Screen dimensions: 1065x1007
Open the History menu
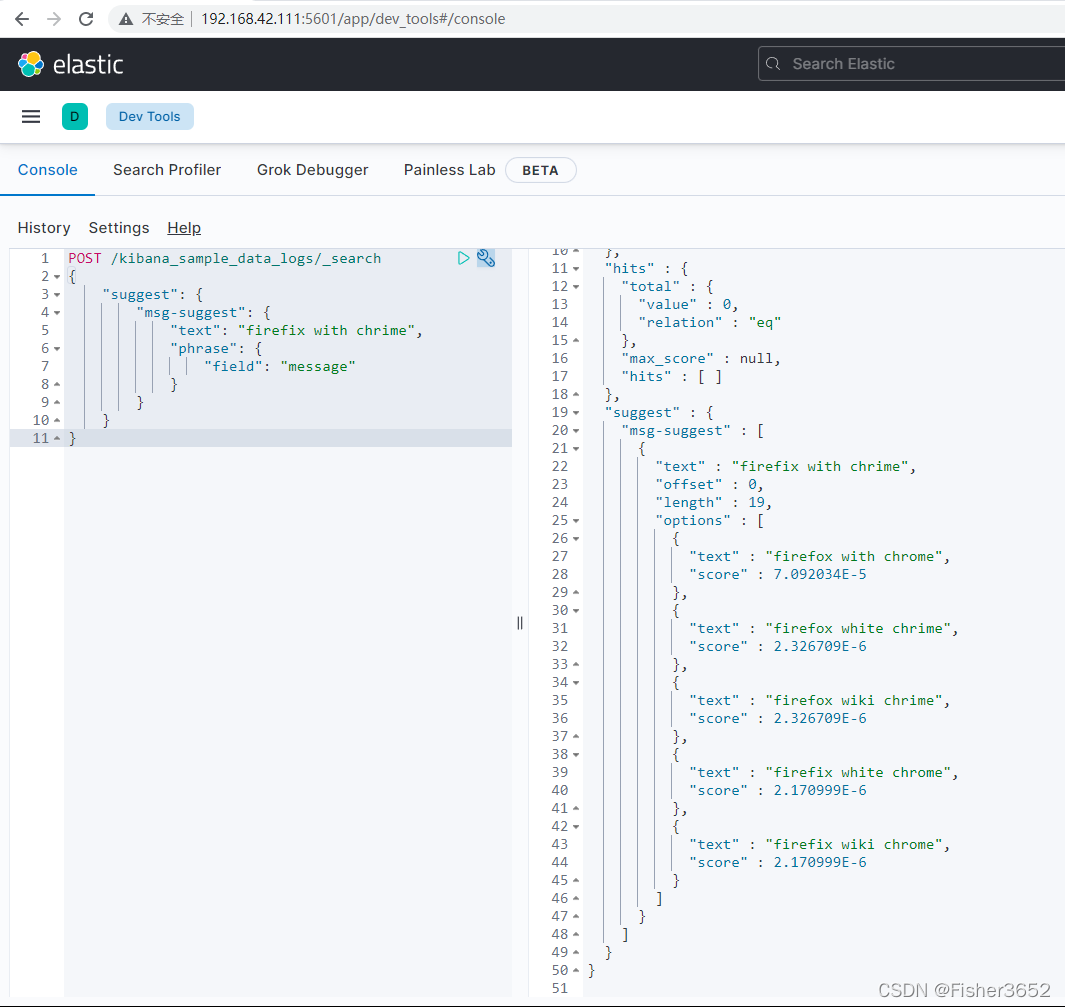(44, 228)
